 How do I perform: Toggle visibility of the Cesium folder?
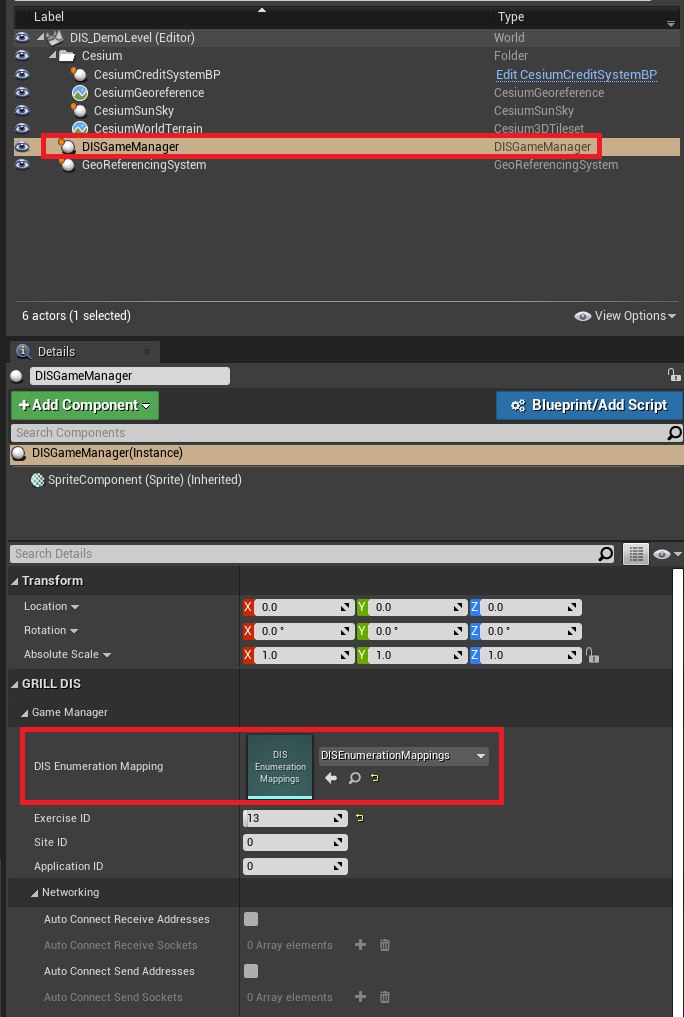coord(22,56)
